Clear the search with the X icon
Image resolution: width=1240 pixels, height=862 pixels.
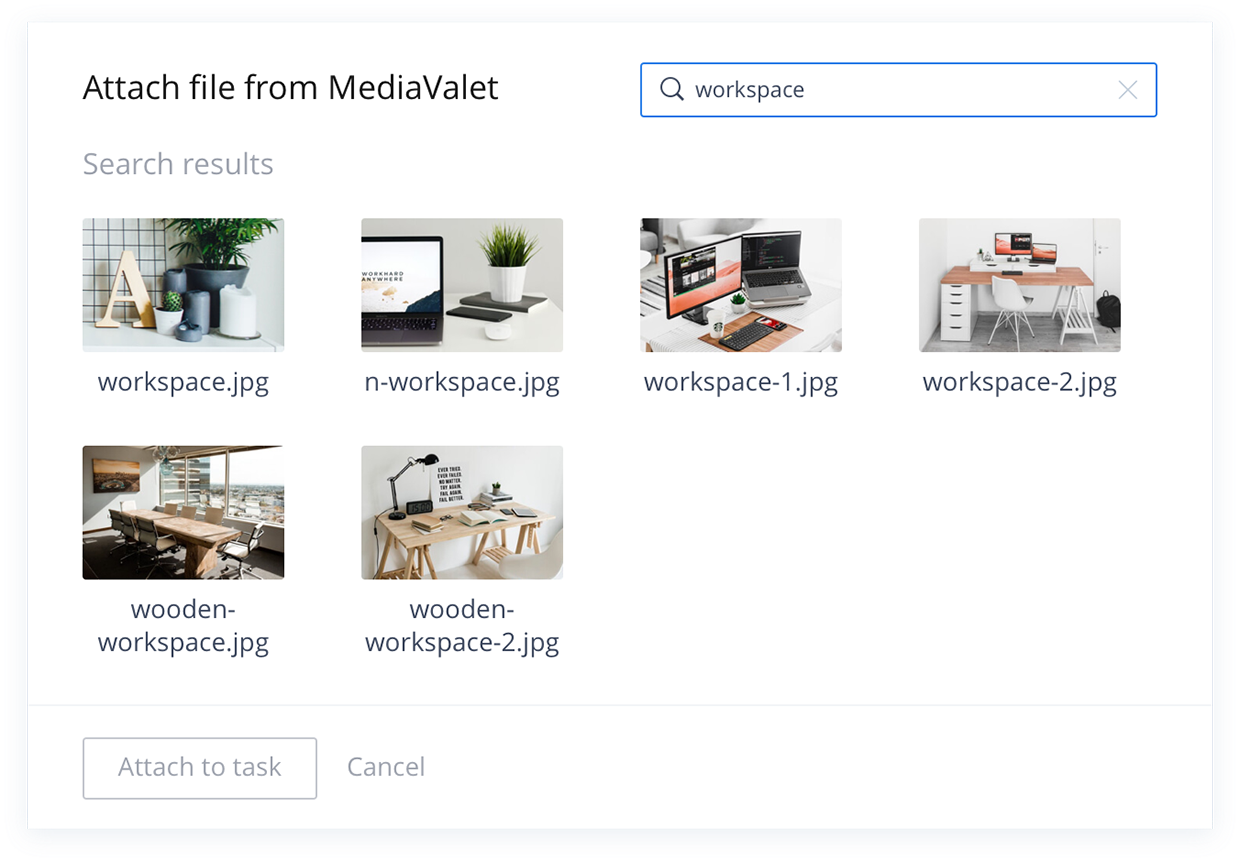[1127, 90]
